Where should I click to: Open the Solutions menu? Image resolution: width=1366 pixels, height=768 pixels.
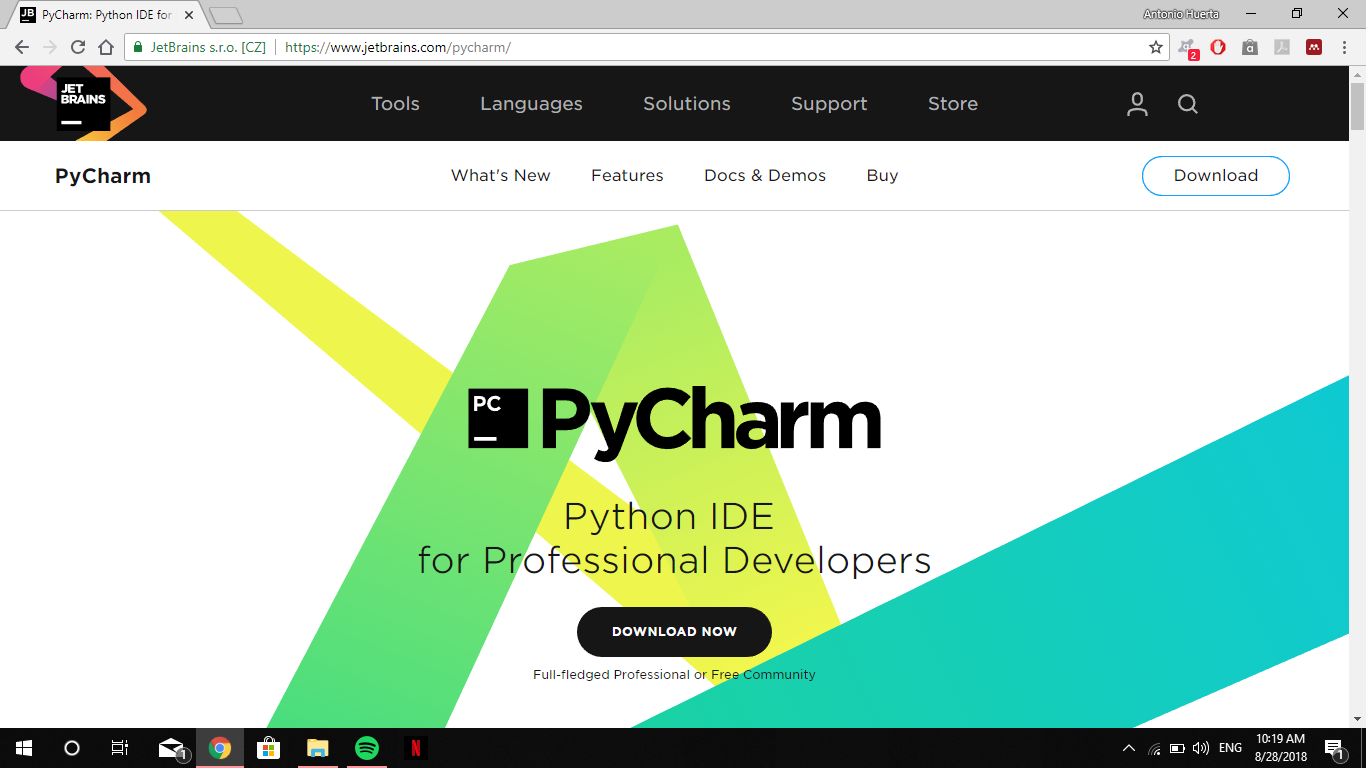[x=687, y=103]
